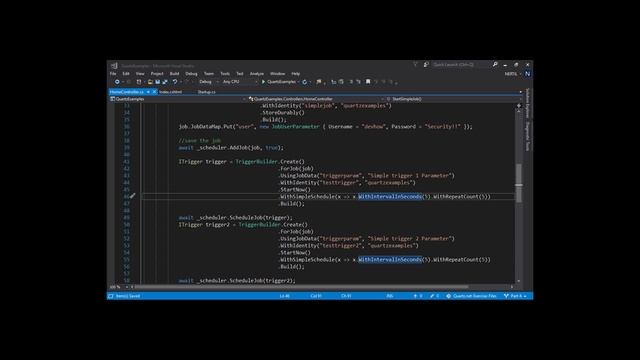This screenshot has width=640, height=360.
Task: Click the split editor handle above scrollbar
Action: (519, 105)
